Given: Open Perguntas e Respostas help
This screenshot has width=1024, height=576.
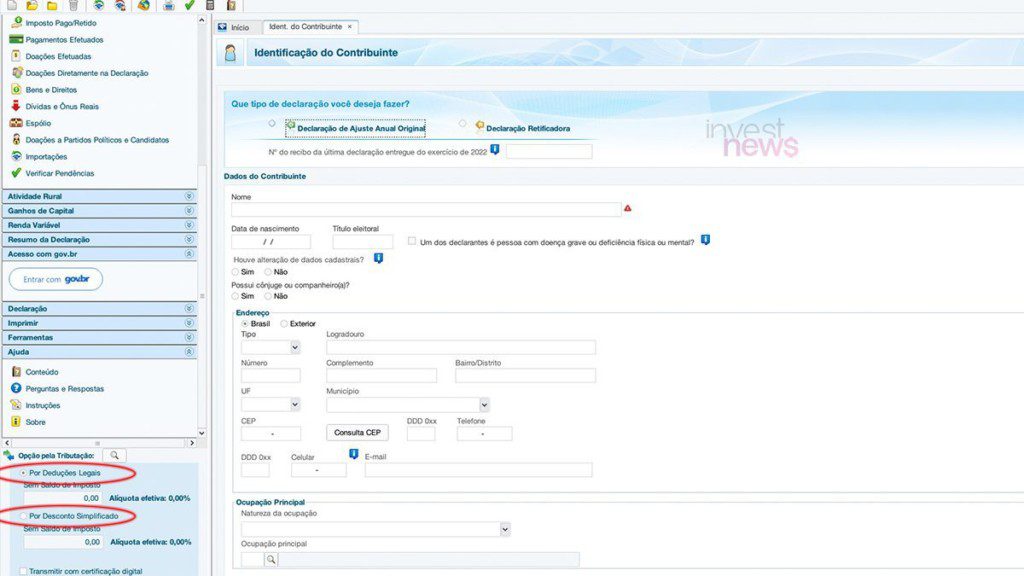Looking at the screenshot, I should [65, 389].
